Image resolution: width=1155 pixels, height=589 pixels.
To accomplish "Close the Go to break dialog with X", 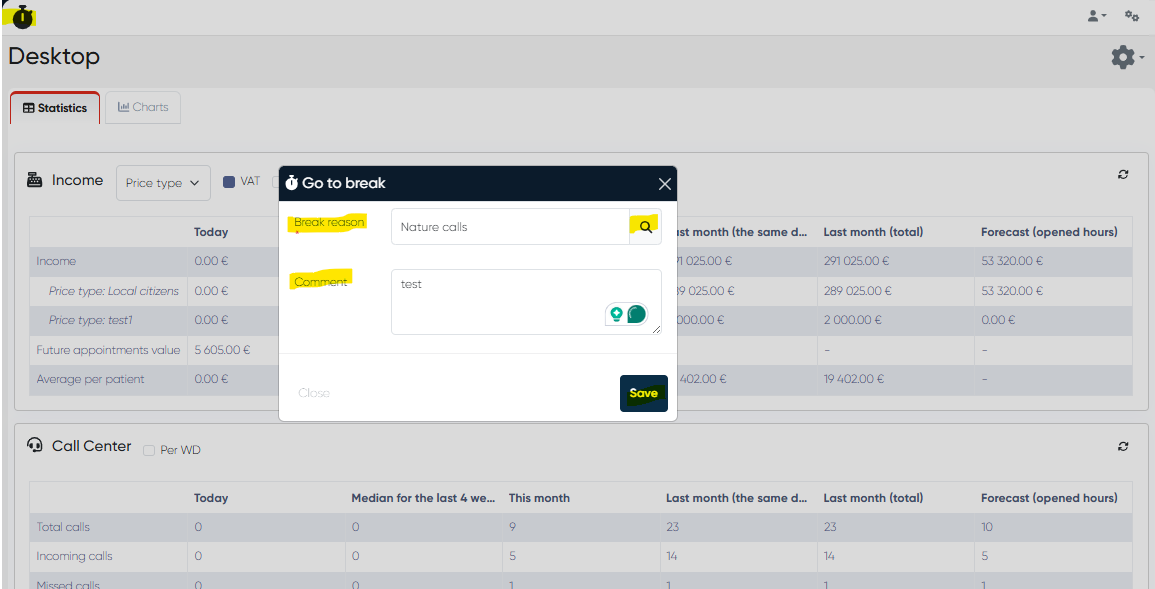I will coord(664,184).
